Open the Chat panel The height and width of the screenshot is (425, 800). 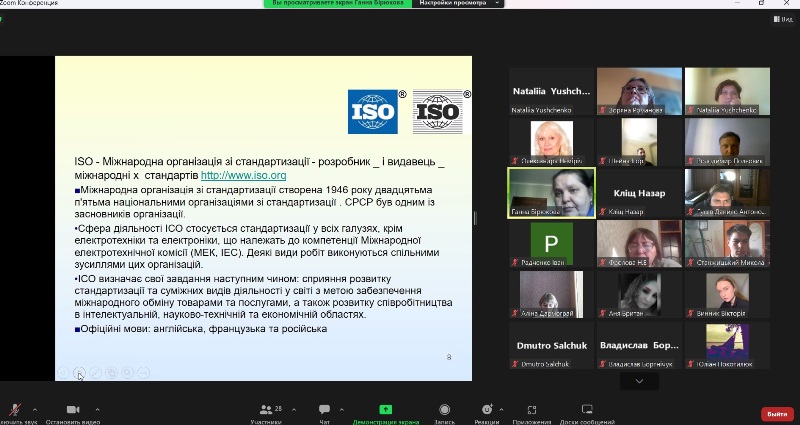[324, 409]
